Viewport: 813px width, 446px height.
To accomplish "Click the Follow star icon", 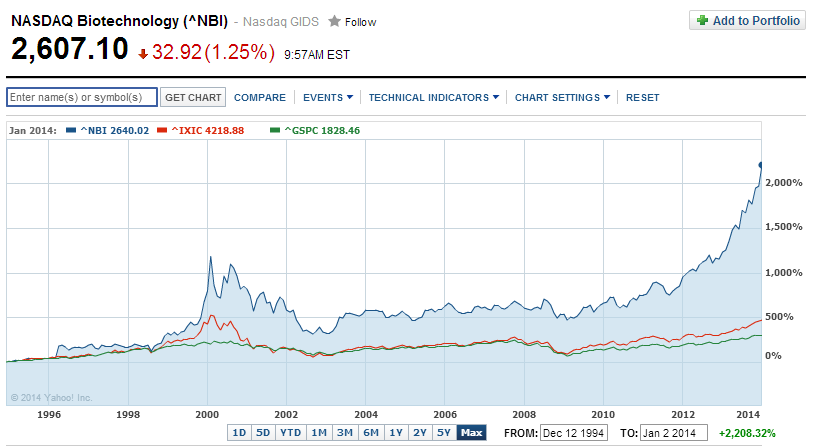I will pos(334,21).
